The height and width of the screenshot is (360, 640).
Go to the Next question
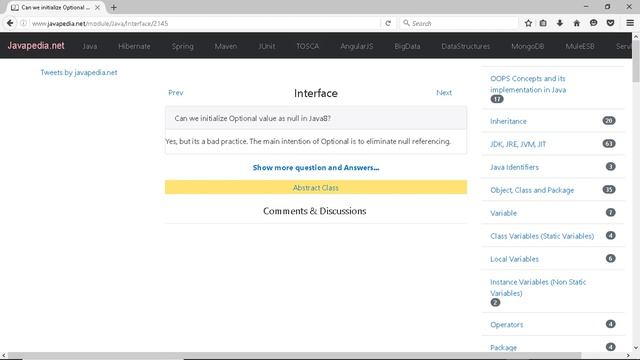[x=444, y=93]
